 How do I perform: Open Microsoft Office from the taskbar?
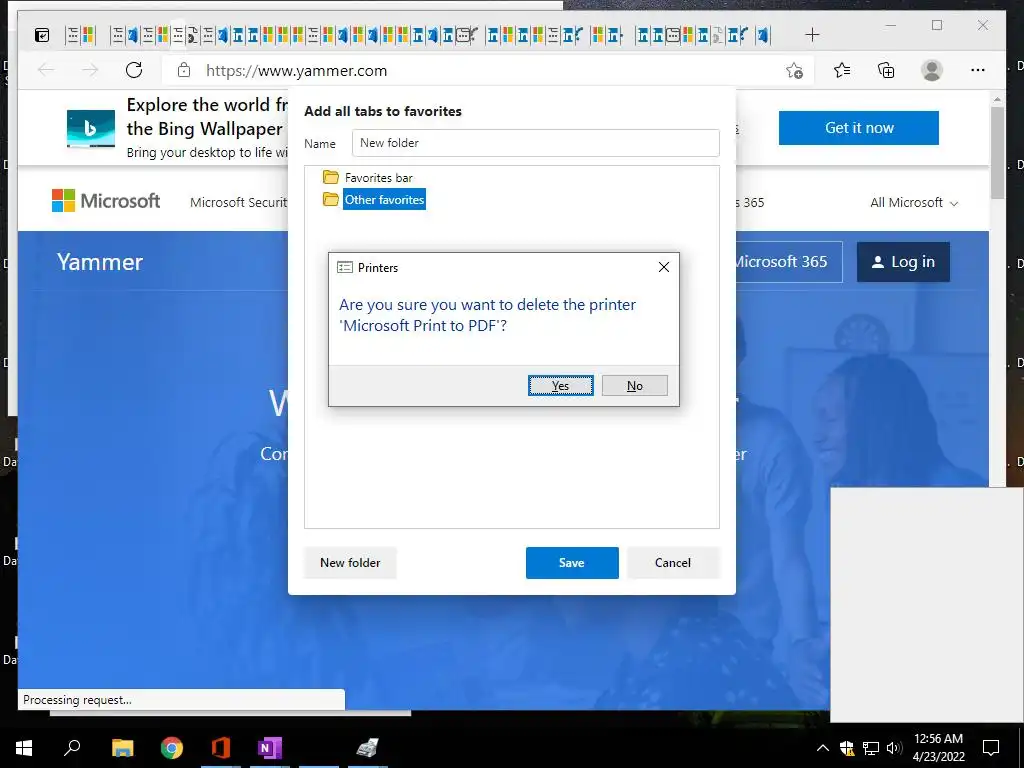pos(221,748)
